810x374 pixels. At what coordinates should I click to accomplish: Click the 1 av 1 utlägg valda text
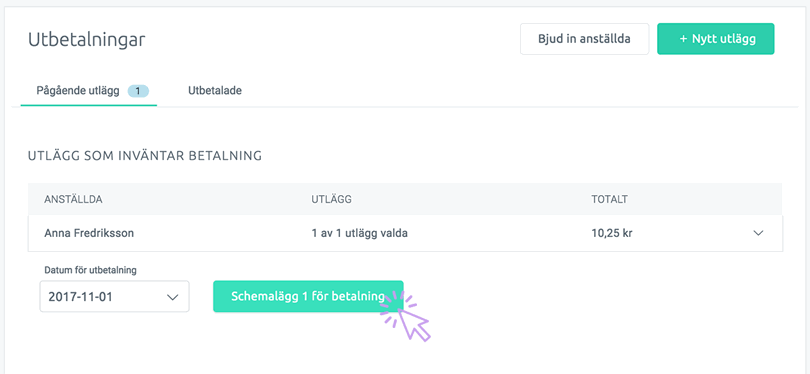tap(360, 233)
